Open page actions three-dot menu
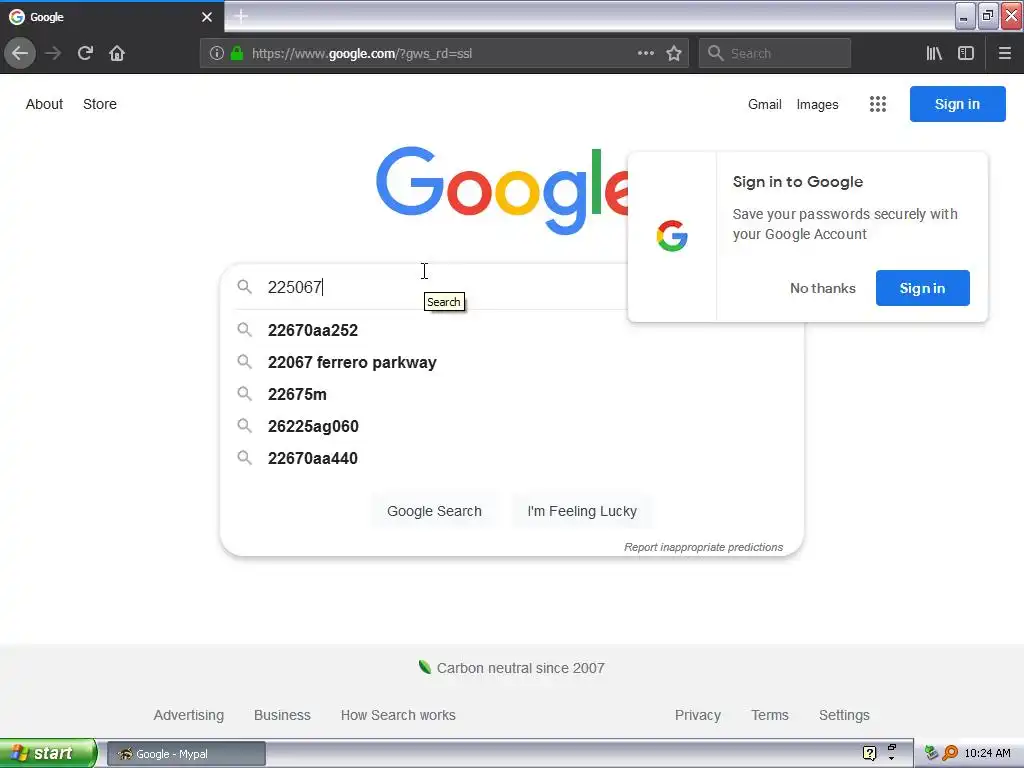This screenshot has height=768, width=1024. 646,54
